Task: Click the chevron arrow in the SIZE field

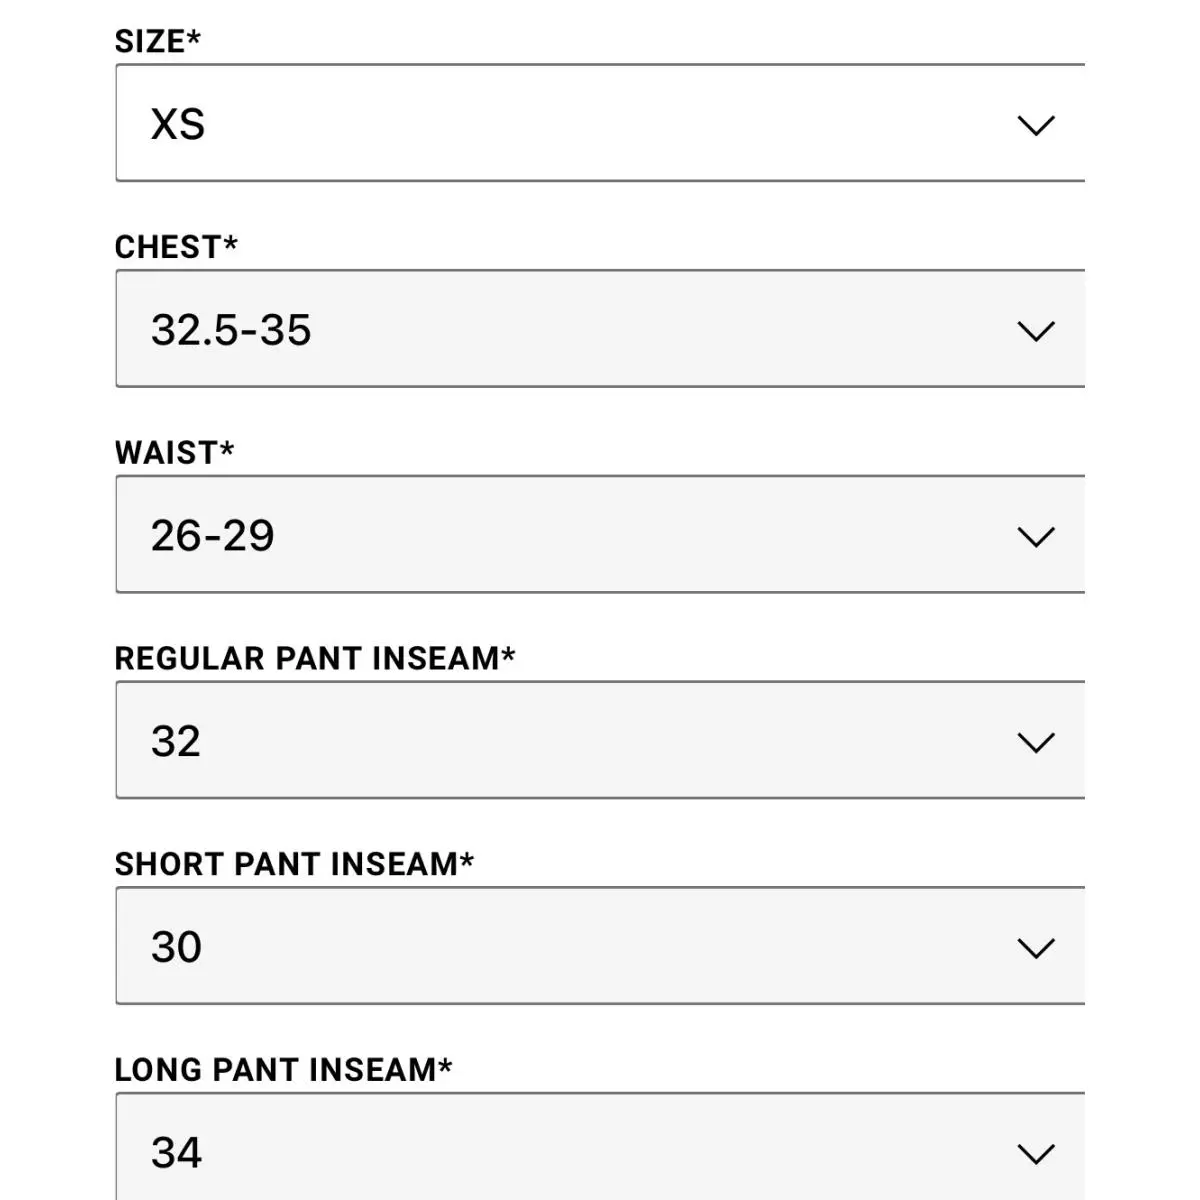Action: point(1036,126)
